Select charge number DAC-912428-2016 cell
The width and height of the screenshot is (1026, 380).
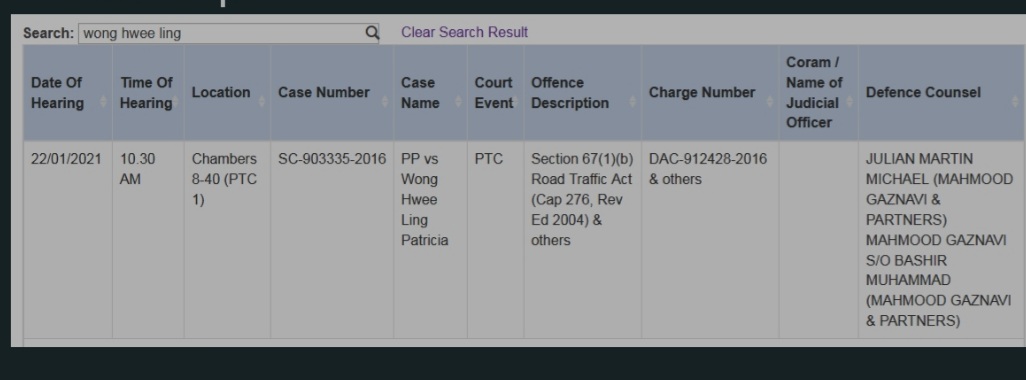(x=710, y=239)
